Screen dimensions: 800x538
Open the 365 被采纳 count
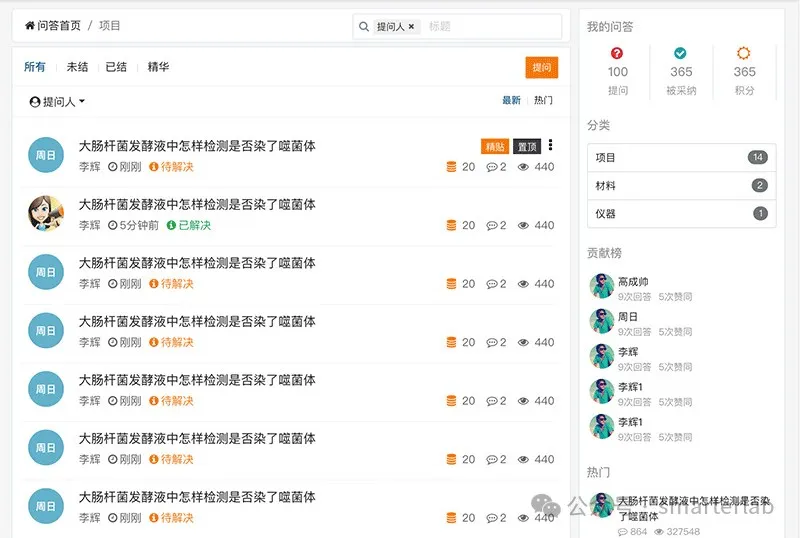681,72
